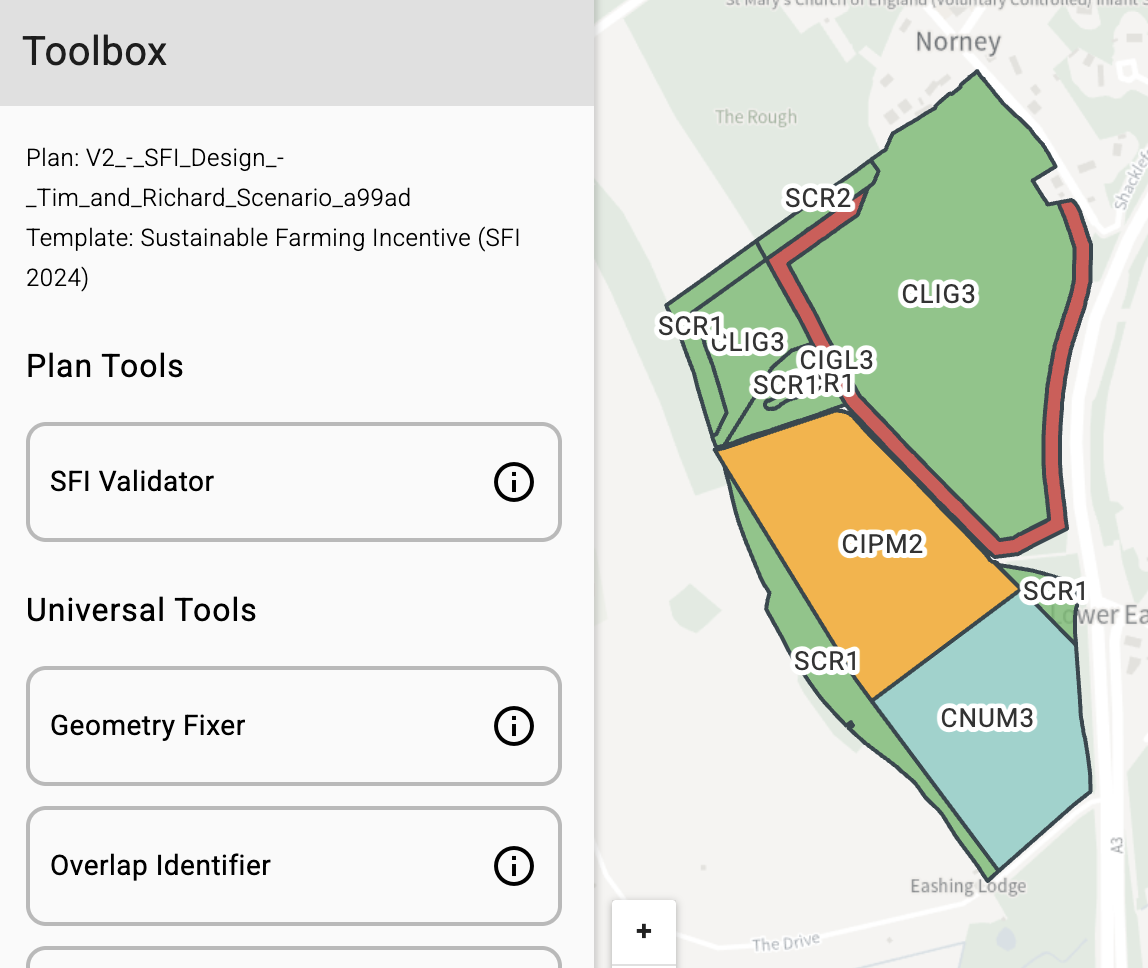This screenshot has height=968, width=1148.
Task: Click the Eashing Lodge map label
Action: pos(968,886)
